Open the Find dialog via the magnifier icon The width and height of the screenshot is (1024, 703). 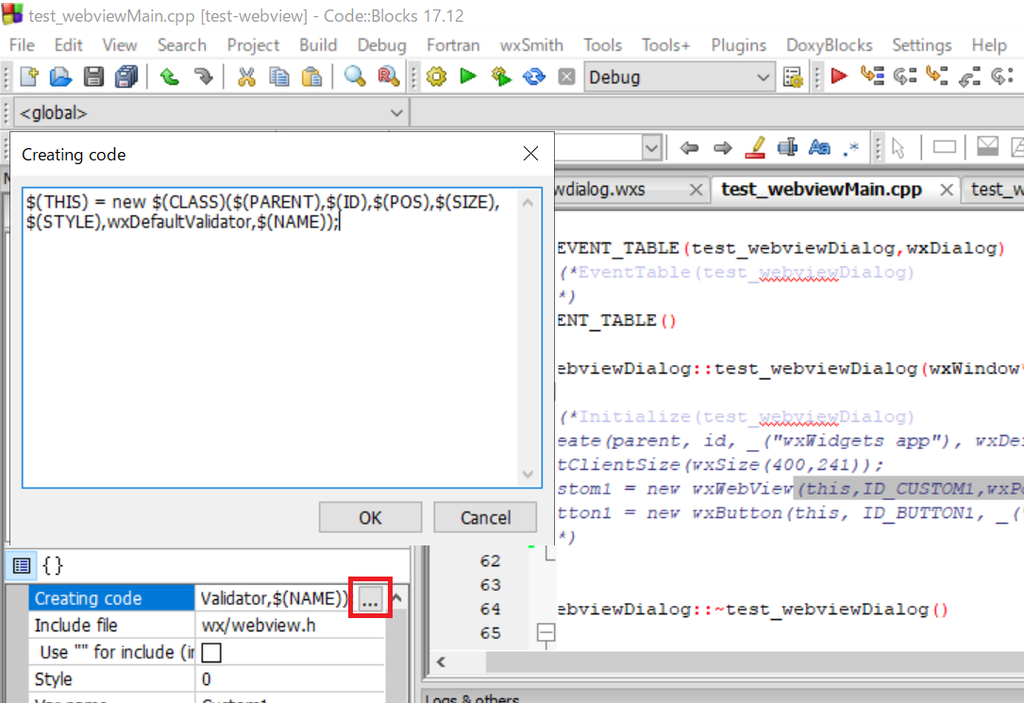(352, 76)
